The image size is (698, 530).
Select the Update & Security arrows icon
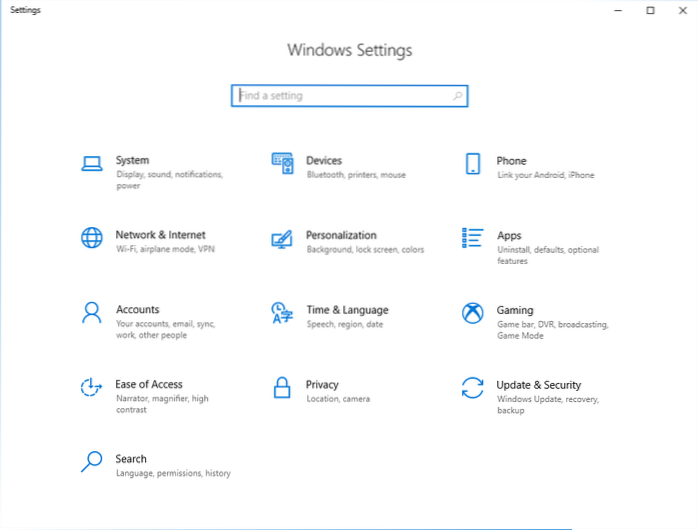[473, 387]
